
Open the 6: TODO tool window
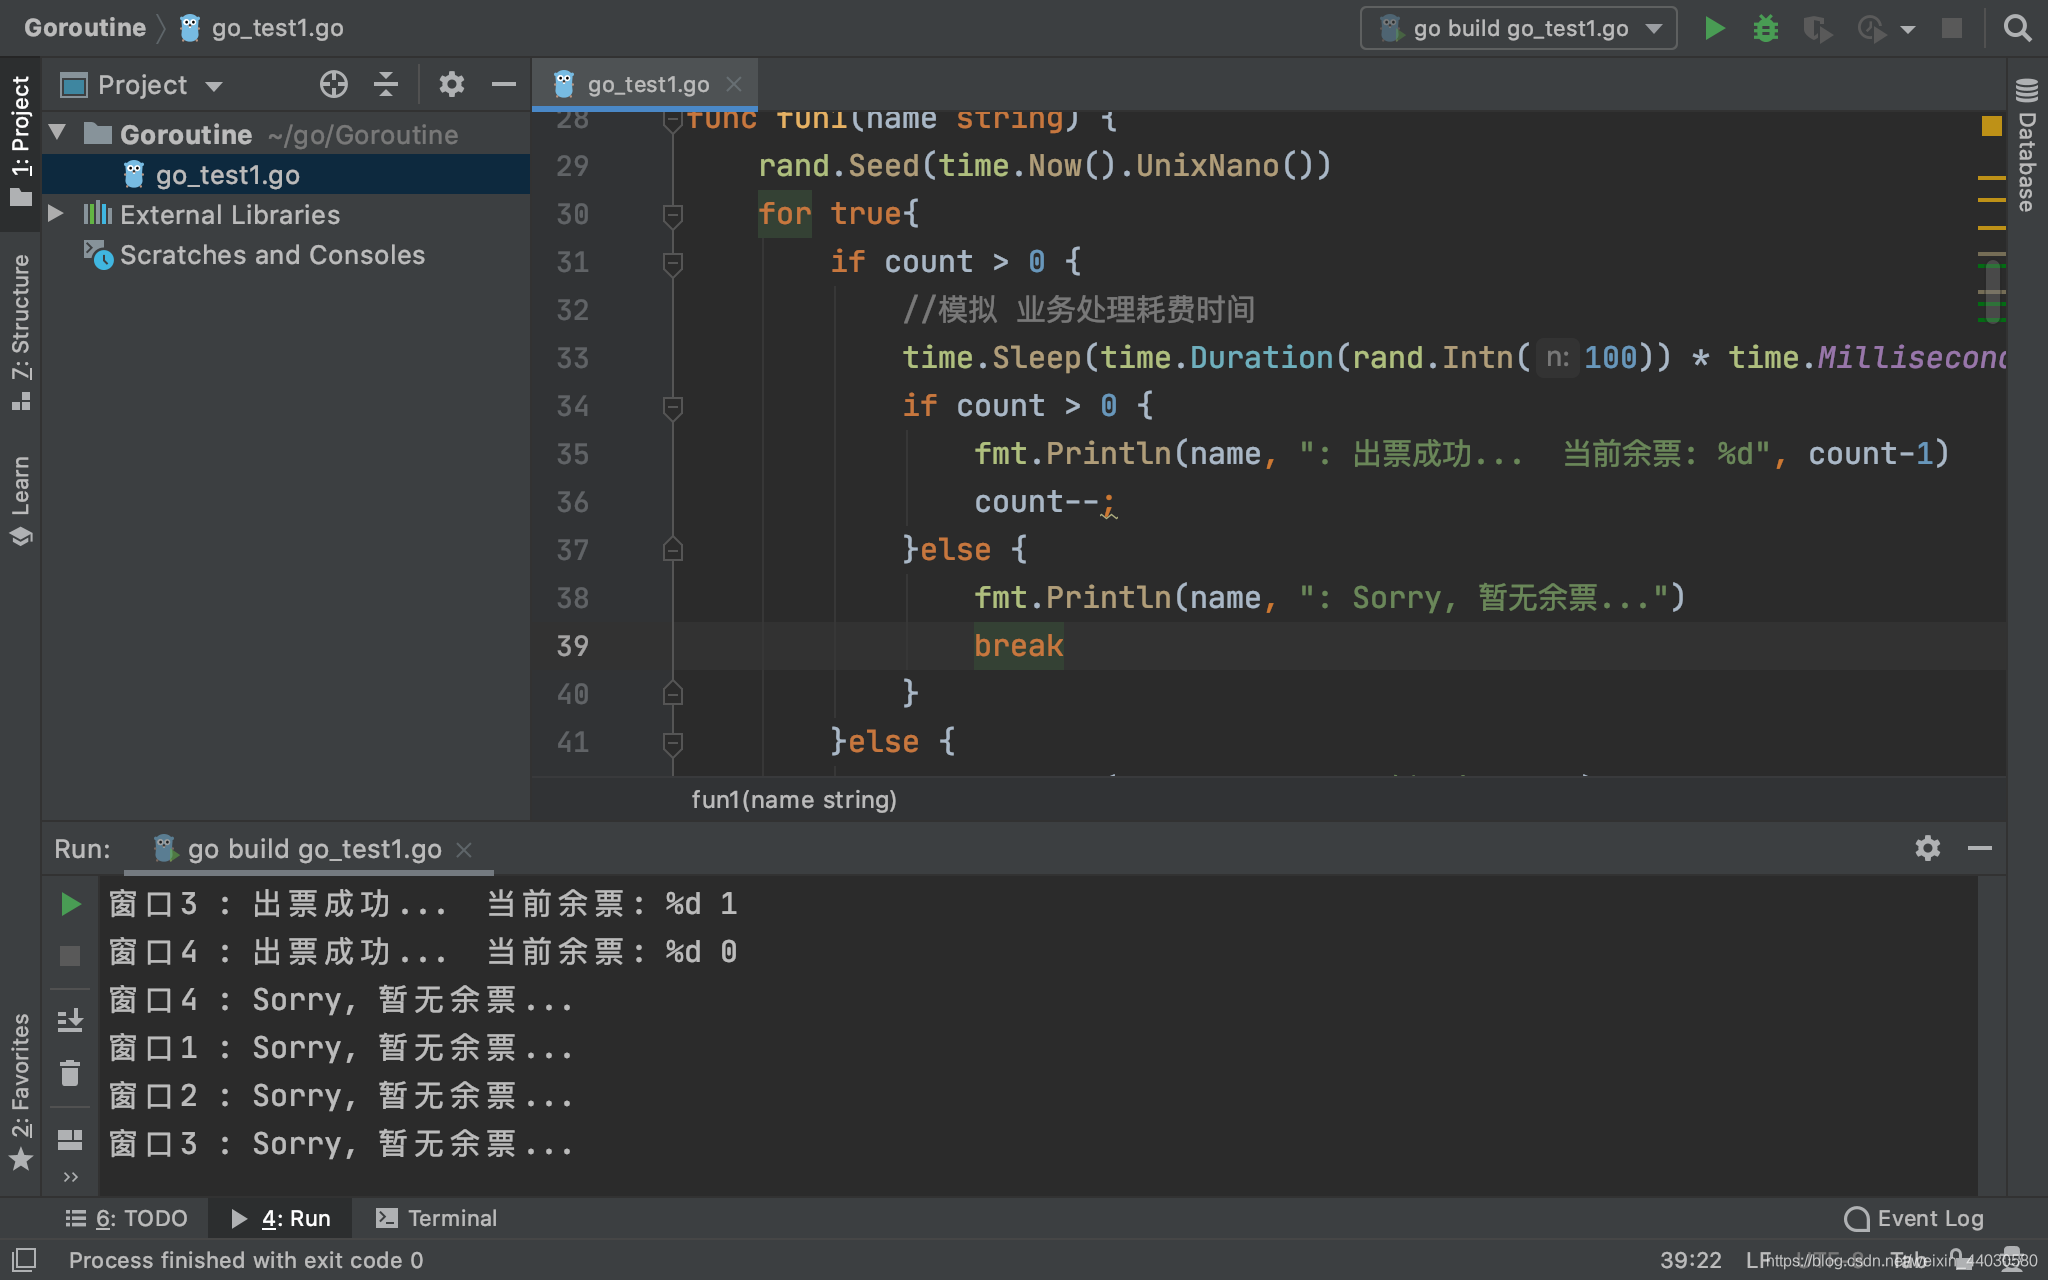click(x=127, y=1218)
